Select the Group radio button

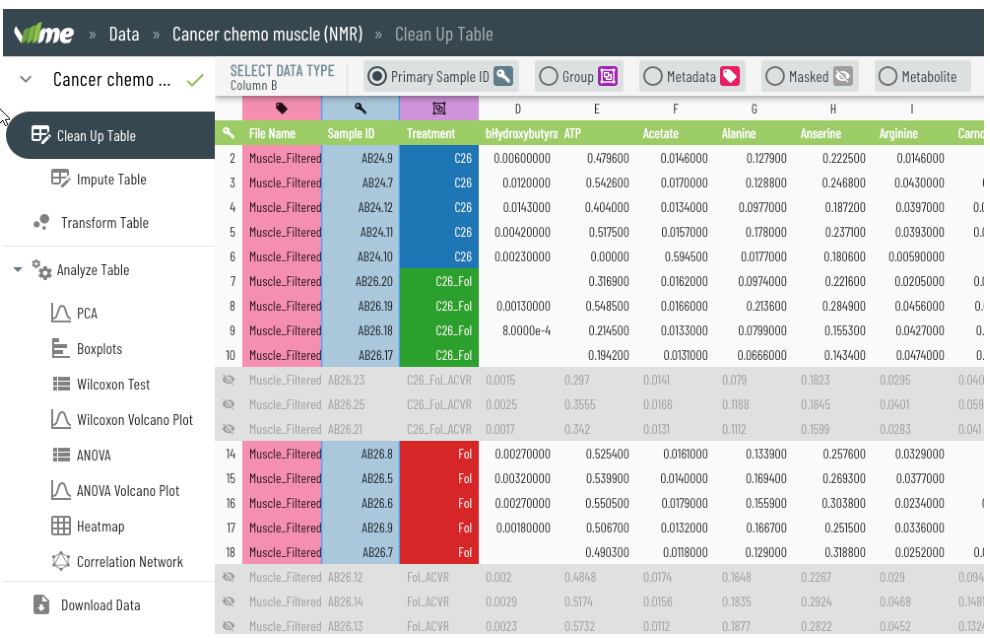[x=548, y=77]
